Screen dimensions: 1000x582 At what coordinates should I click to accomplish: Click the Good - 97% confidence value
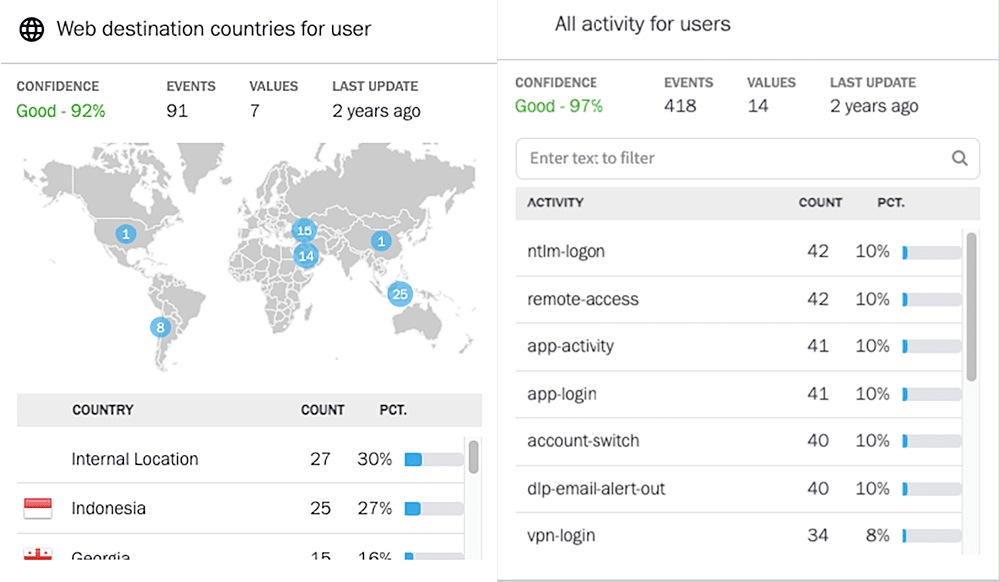pyautogui.click(x=559, y=106)
